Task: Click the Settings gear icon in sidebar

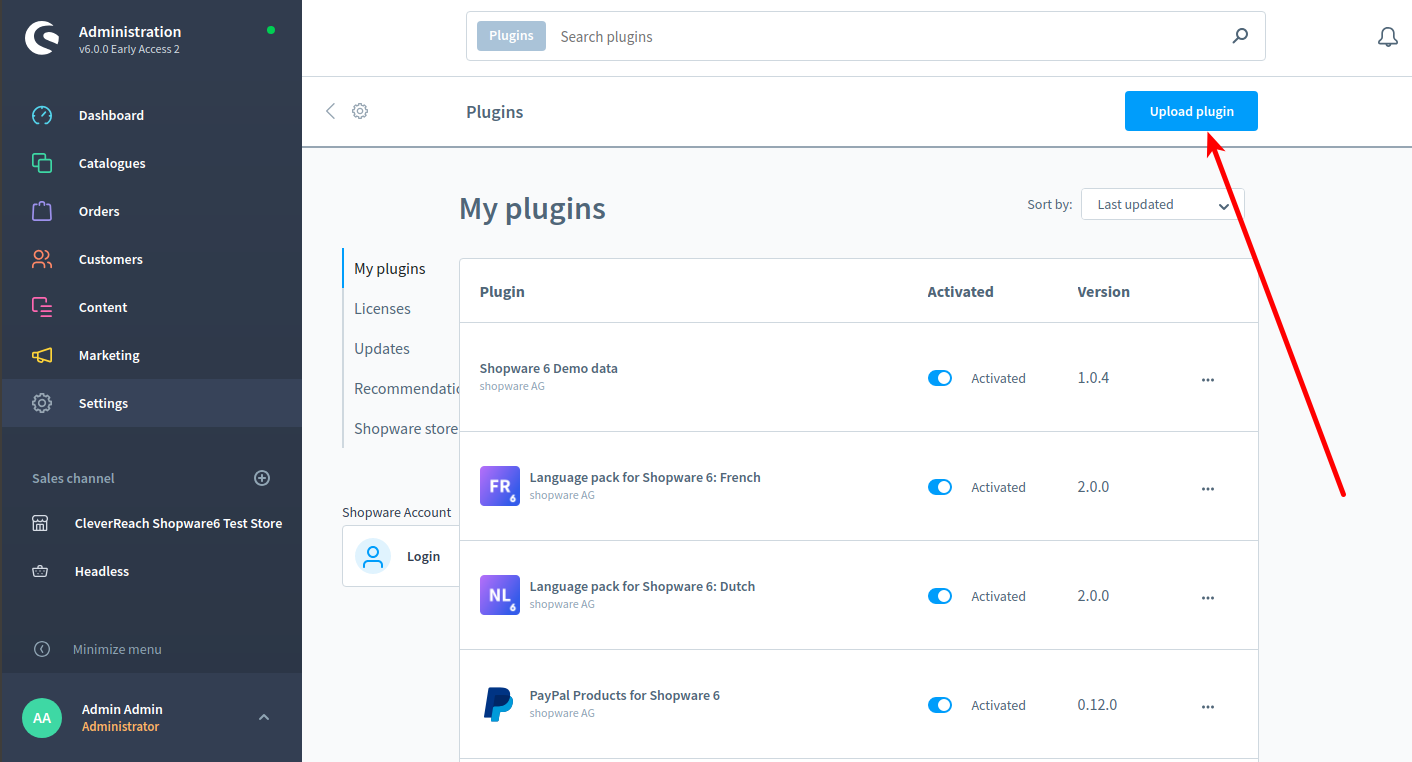Action: point(42,403)
